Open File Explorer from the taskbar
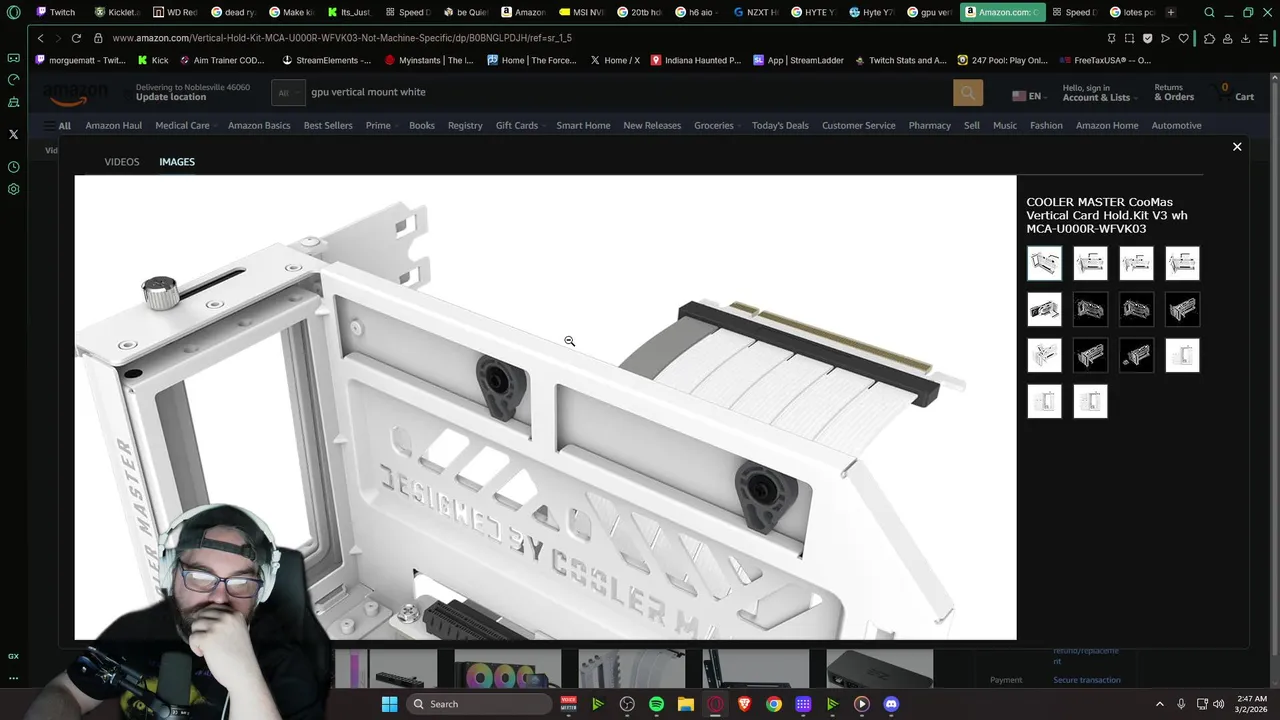 click(685, 704)
